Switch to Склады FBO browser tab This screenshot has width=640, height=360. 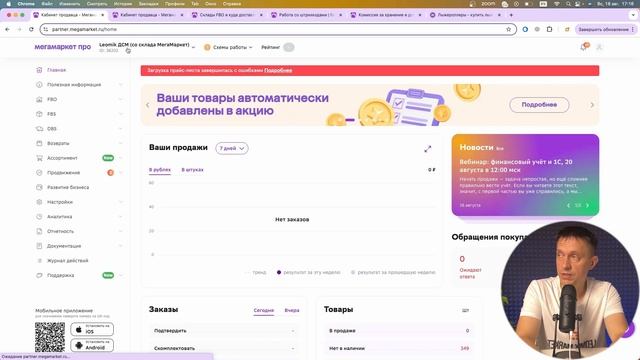click(227, 15)
